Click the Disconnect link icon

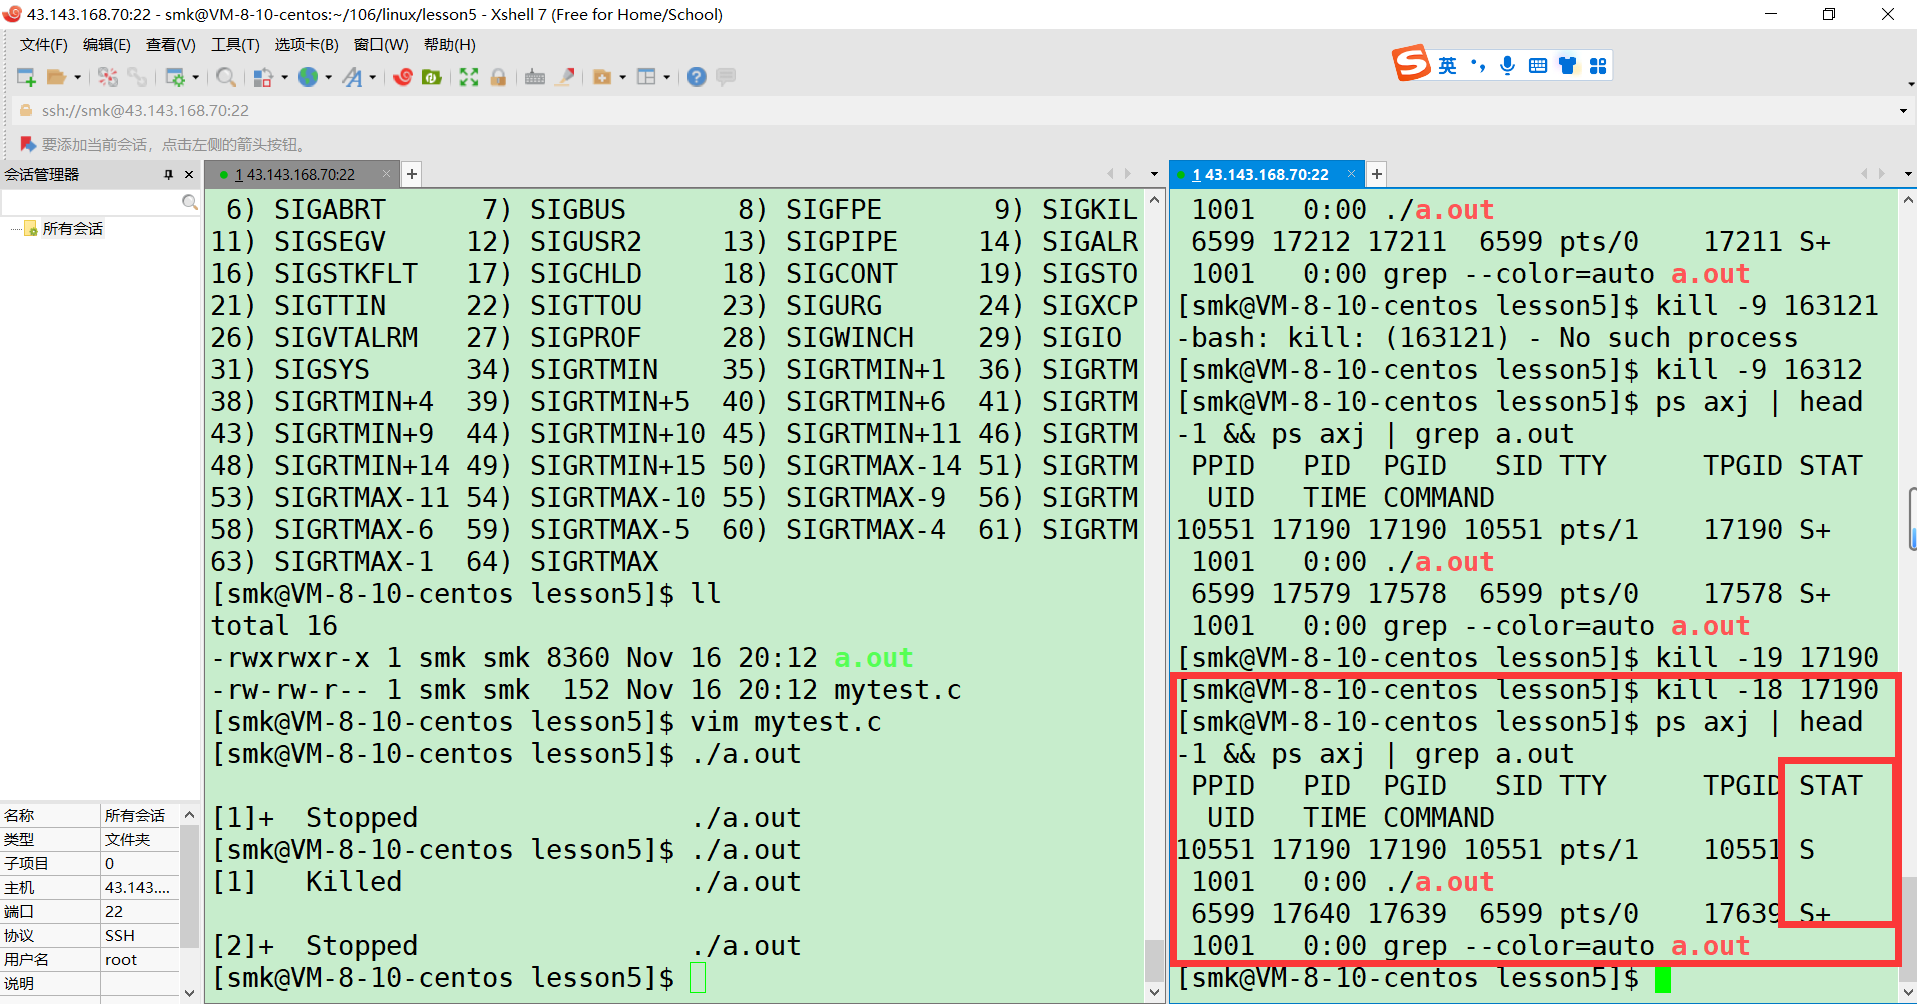click(x=137, y=77)
